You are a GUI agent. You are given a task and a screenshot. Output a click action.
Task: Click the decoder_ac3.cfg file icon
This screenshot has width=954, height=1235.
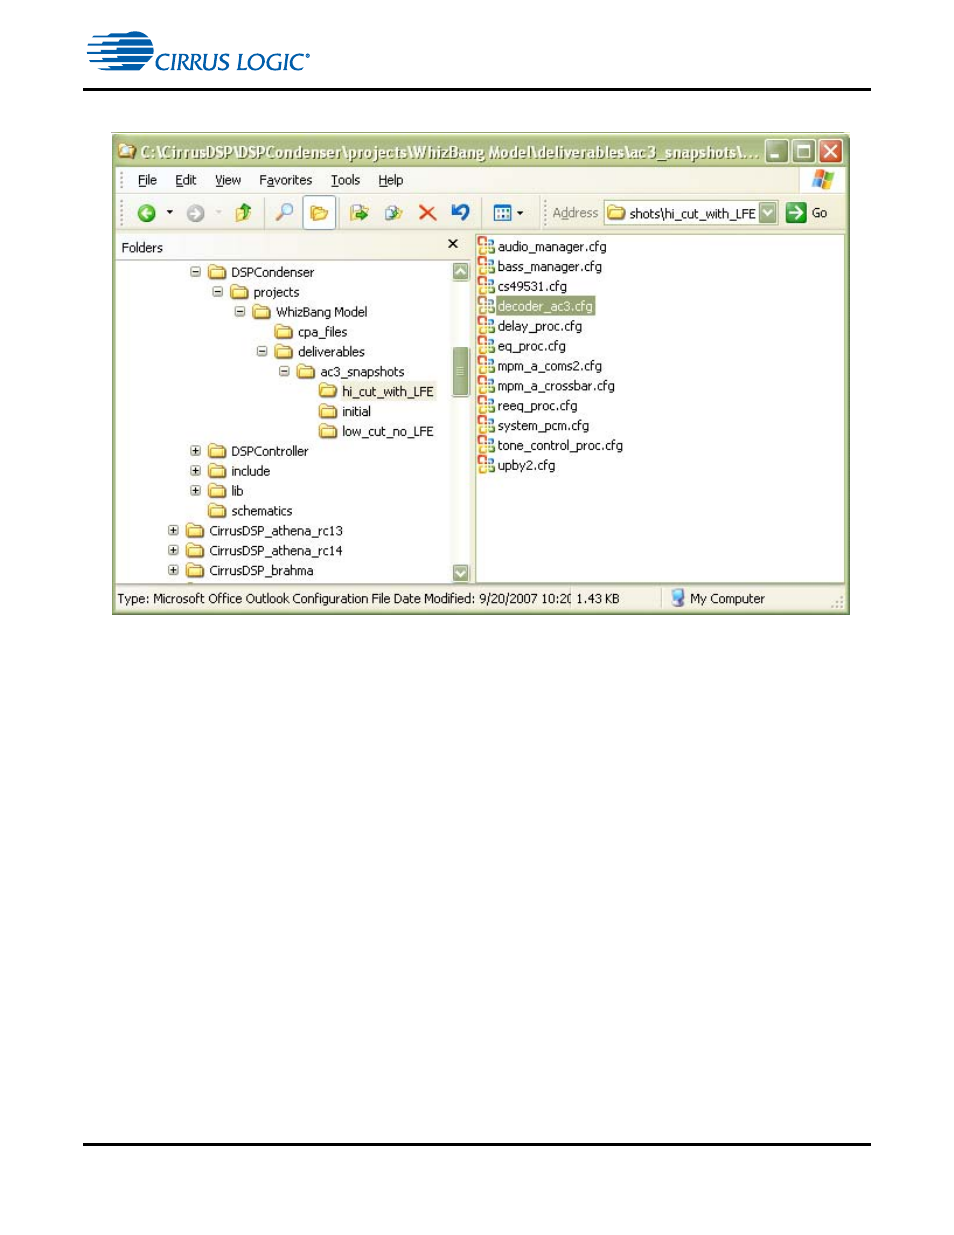pos(486,306)
